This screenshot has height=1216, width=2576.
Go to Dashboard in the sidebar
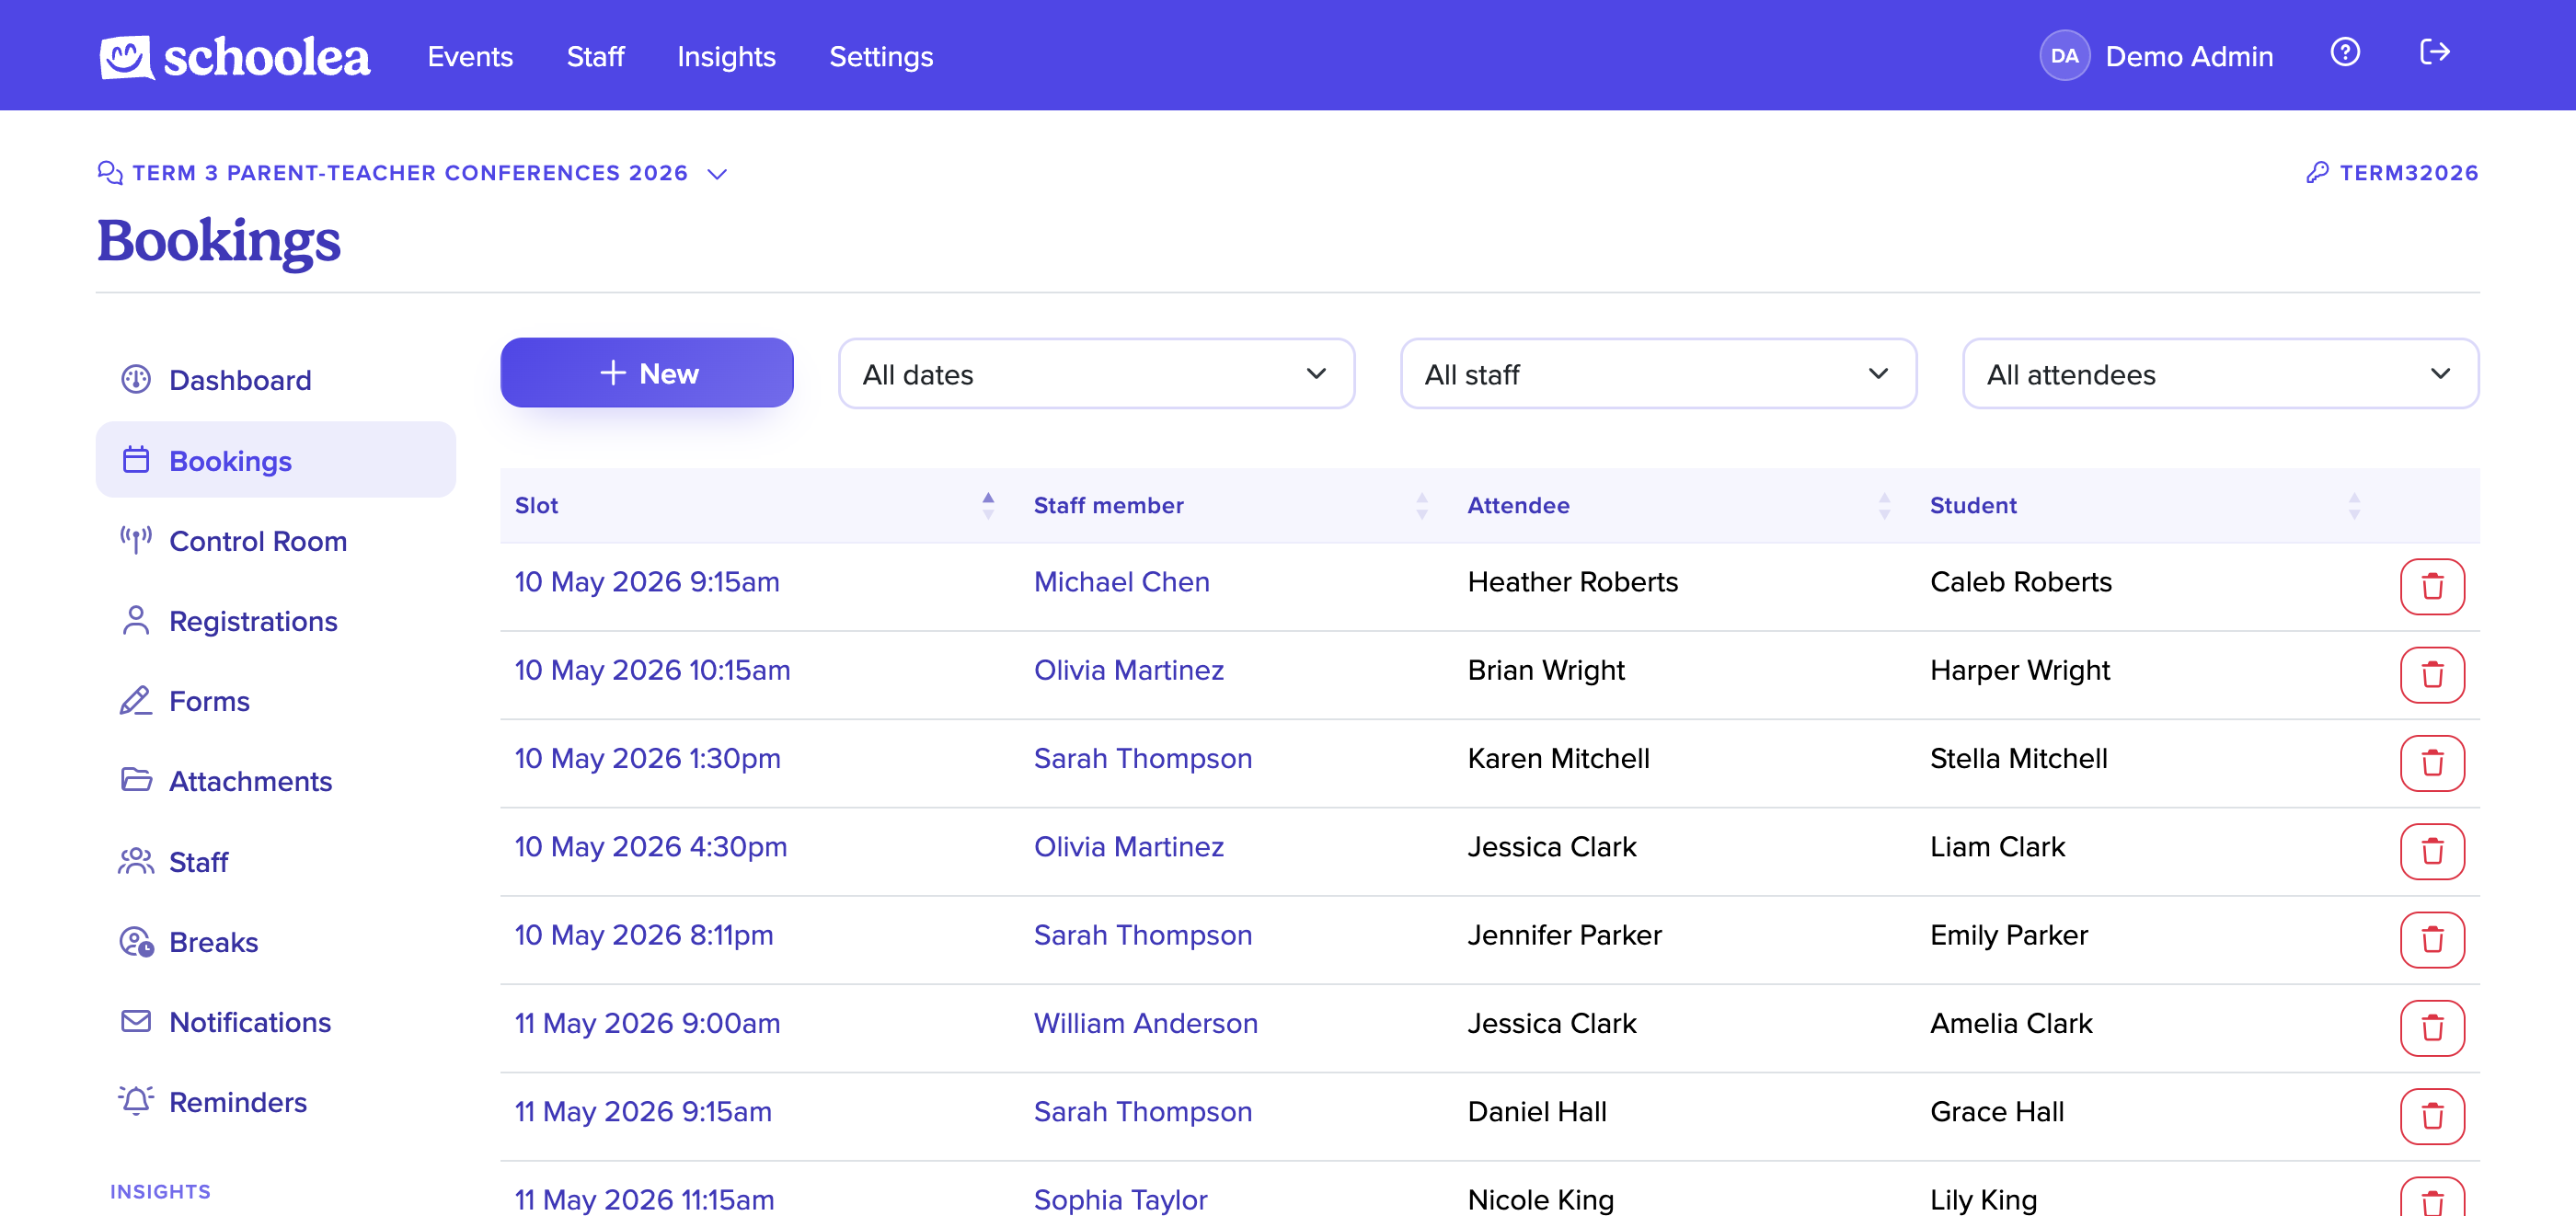(275, 380)
